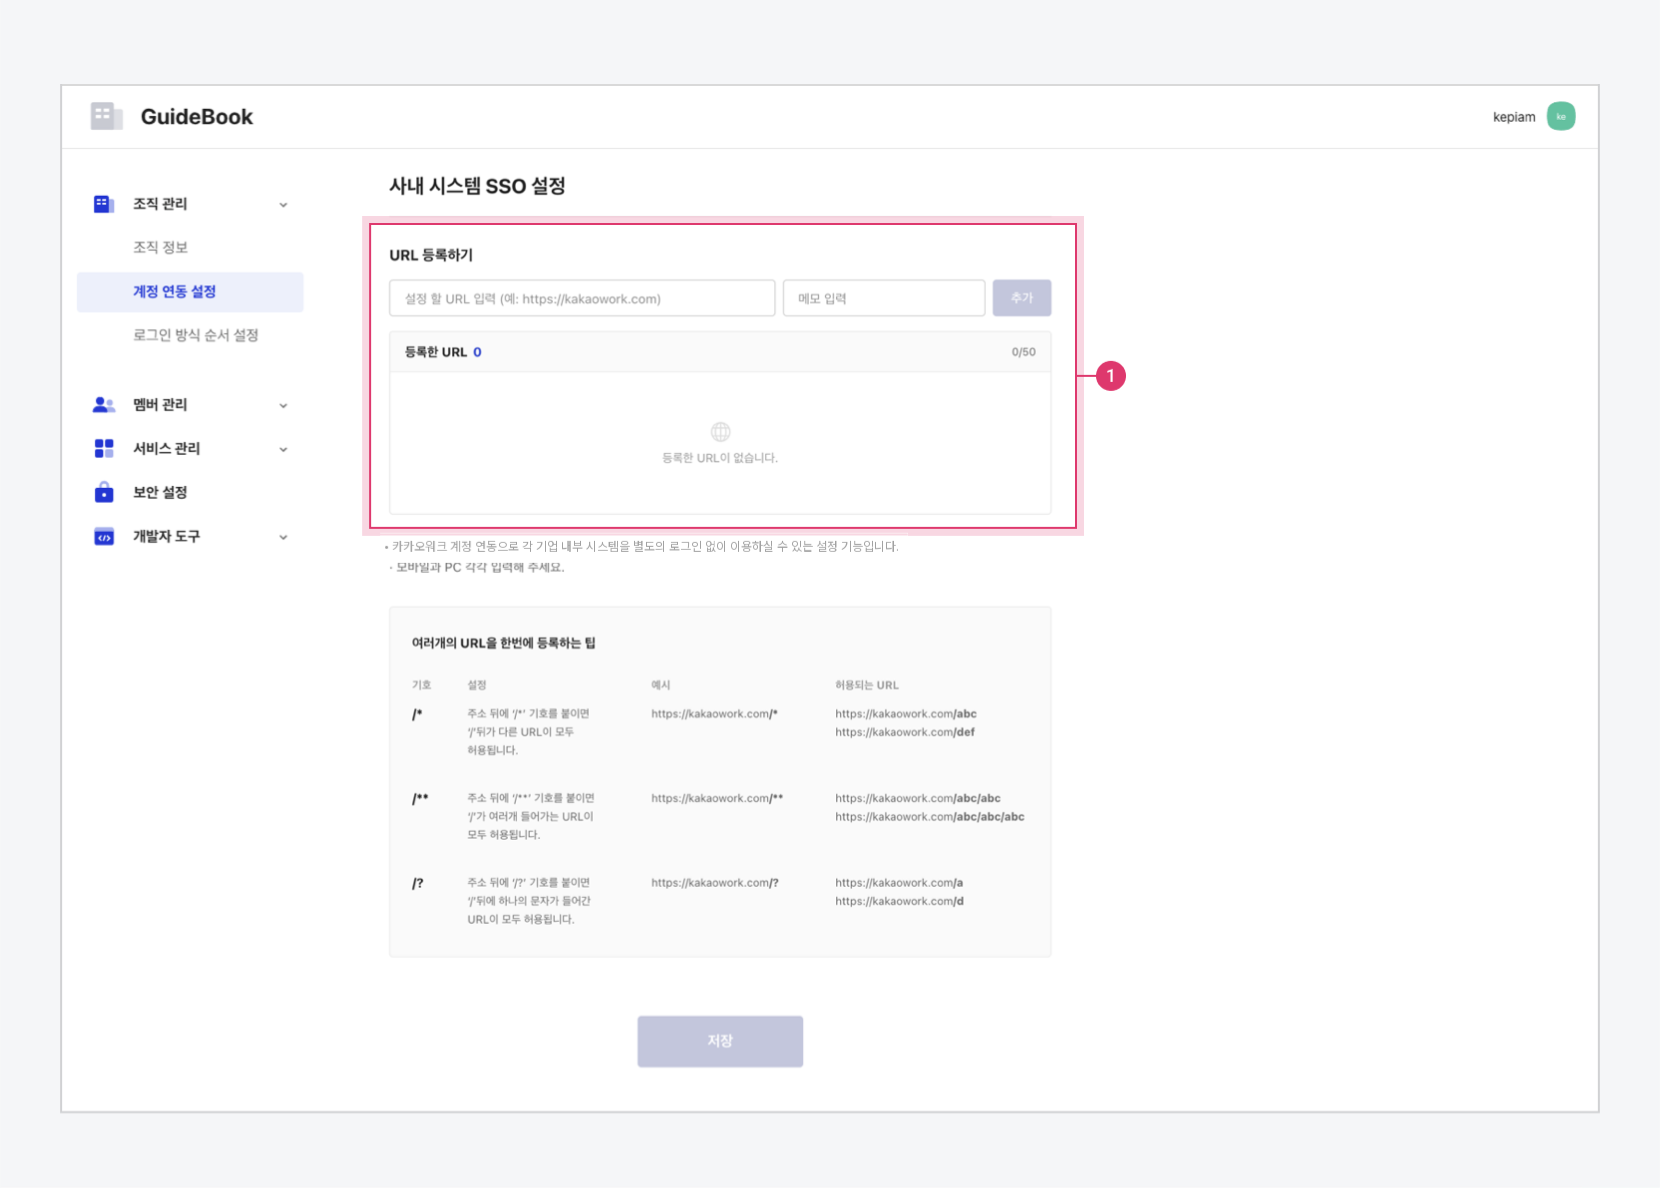Click the URL 등록하기 section title
The width and height of the screenshot is (1660, 1188).
(431, 255)
